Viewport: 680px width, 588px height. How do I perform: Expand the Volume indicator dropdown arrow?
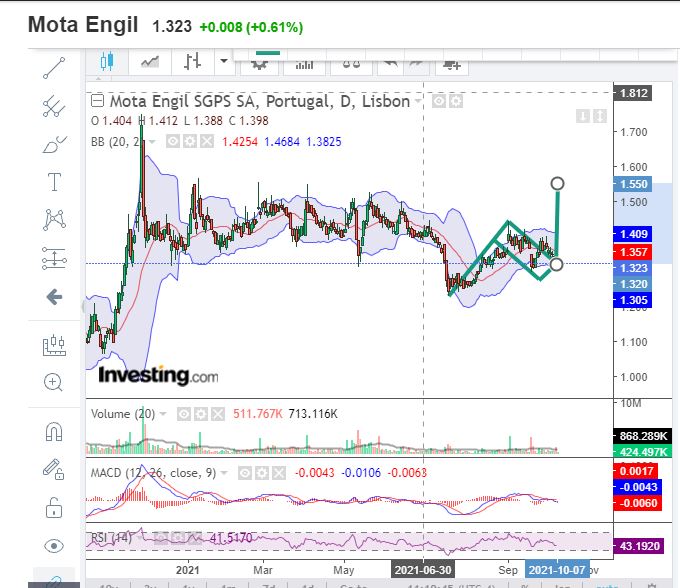[x=163, y=414]
